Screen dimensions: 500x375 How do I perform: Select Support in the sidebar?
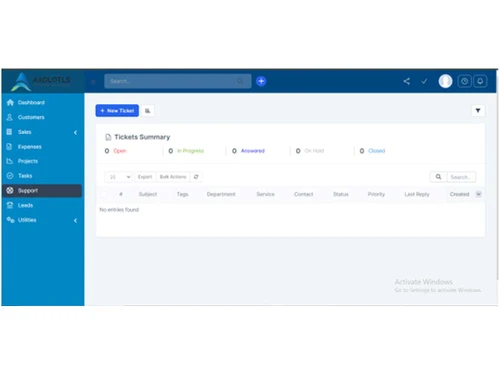(42, 190)
